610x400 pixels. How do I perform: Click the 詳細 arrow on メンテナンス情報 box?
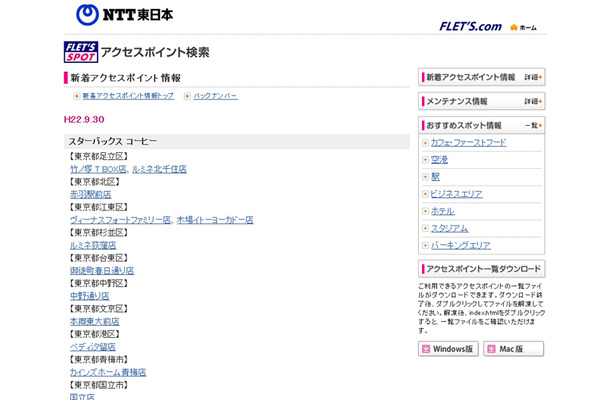coord(533,101)
